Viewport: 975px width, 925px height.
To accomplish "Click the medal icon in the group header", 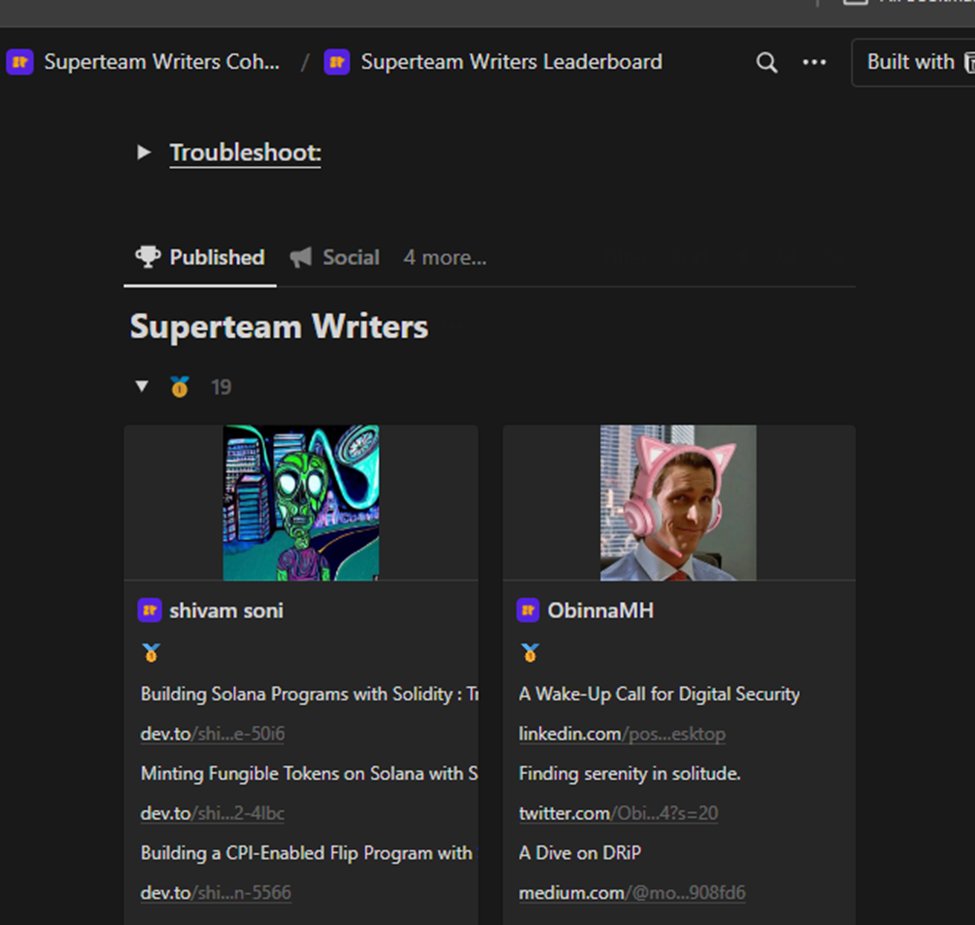I will tap(180, 387).
